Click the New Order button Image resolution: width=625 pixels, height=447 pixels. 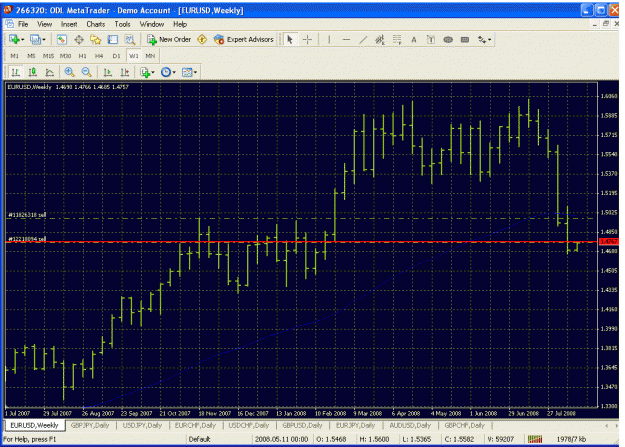pyautogui.click(x=169, y=39)
